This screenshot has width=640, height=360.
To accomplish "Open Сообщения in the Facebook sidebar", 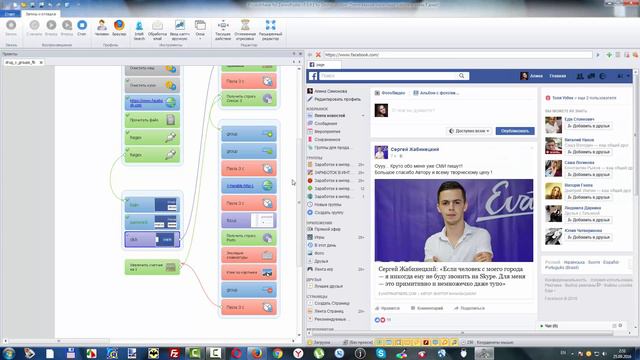I will 326,123.
